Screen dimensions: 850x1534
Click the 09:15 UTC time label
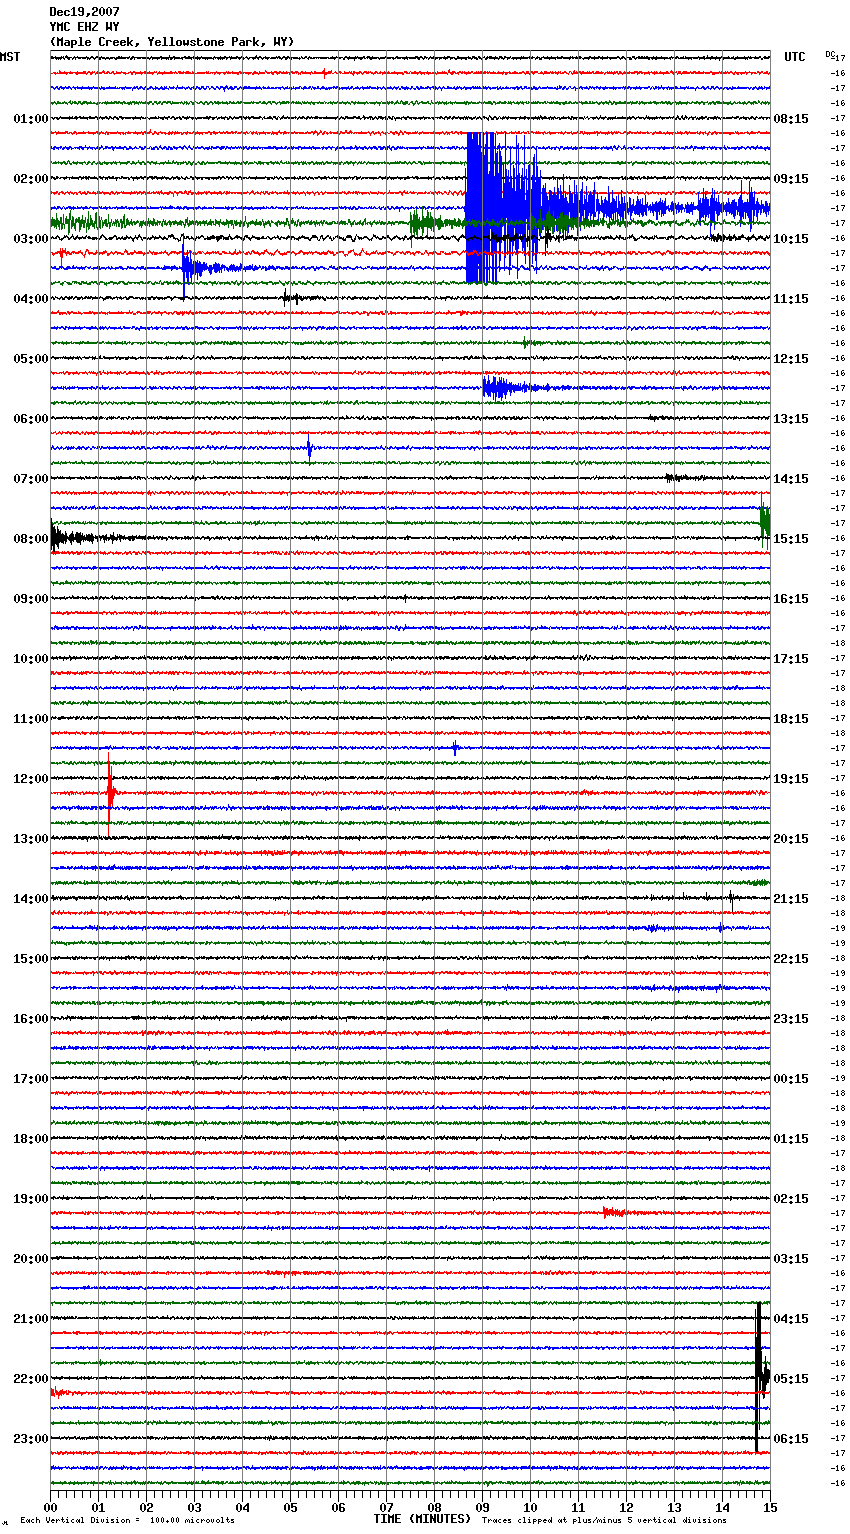[791, 179]
